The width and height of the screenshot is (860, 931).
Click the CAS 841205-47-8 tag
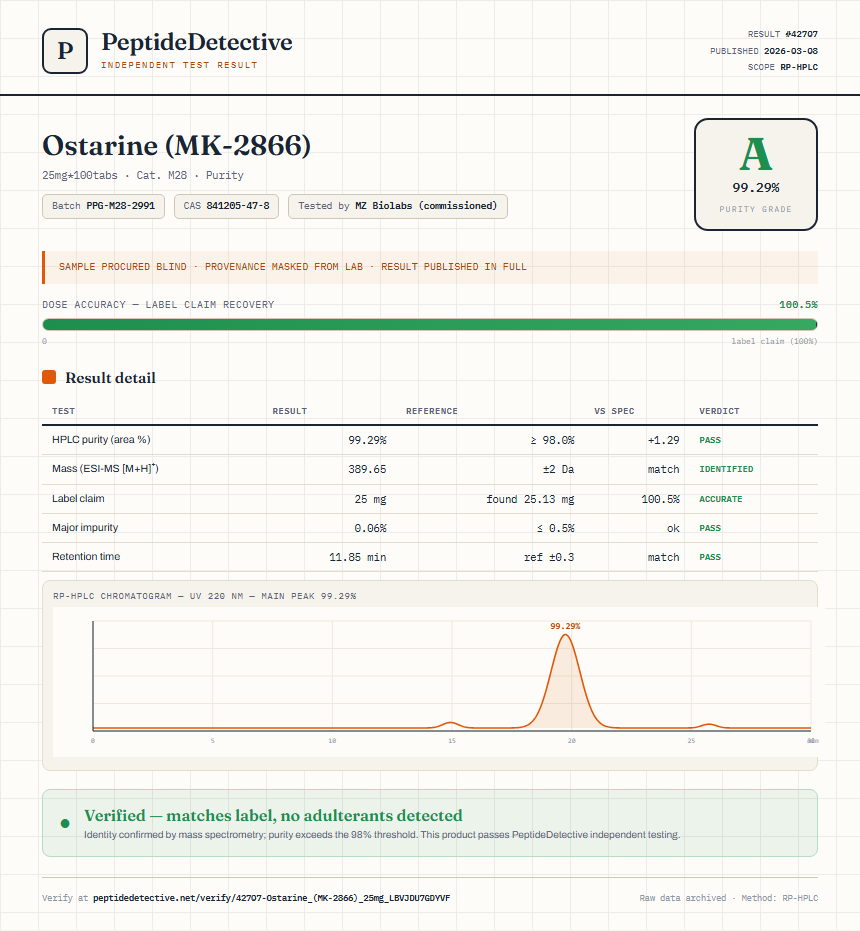tap(226, 206)
